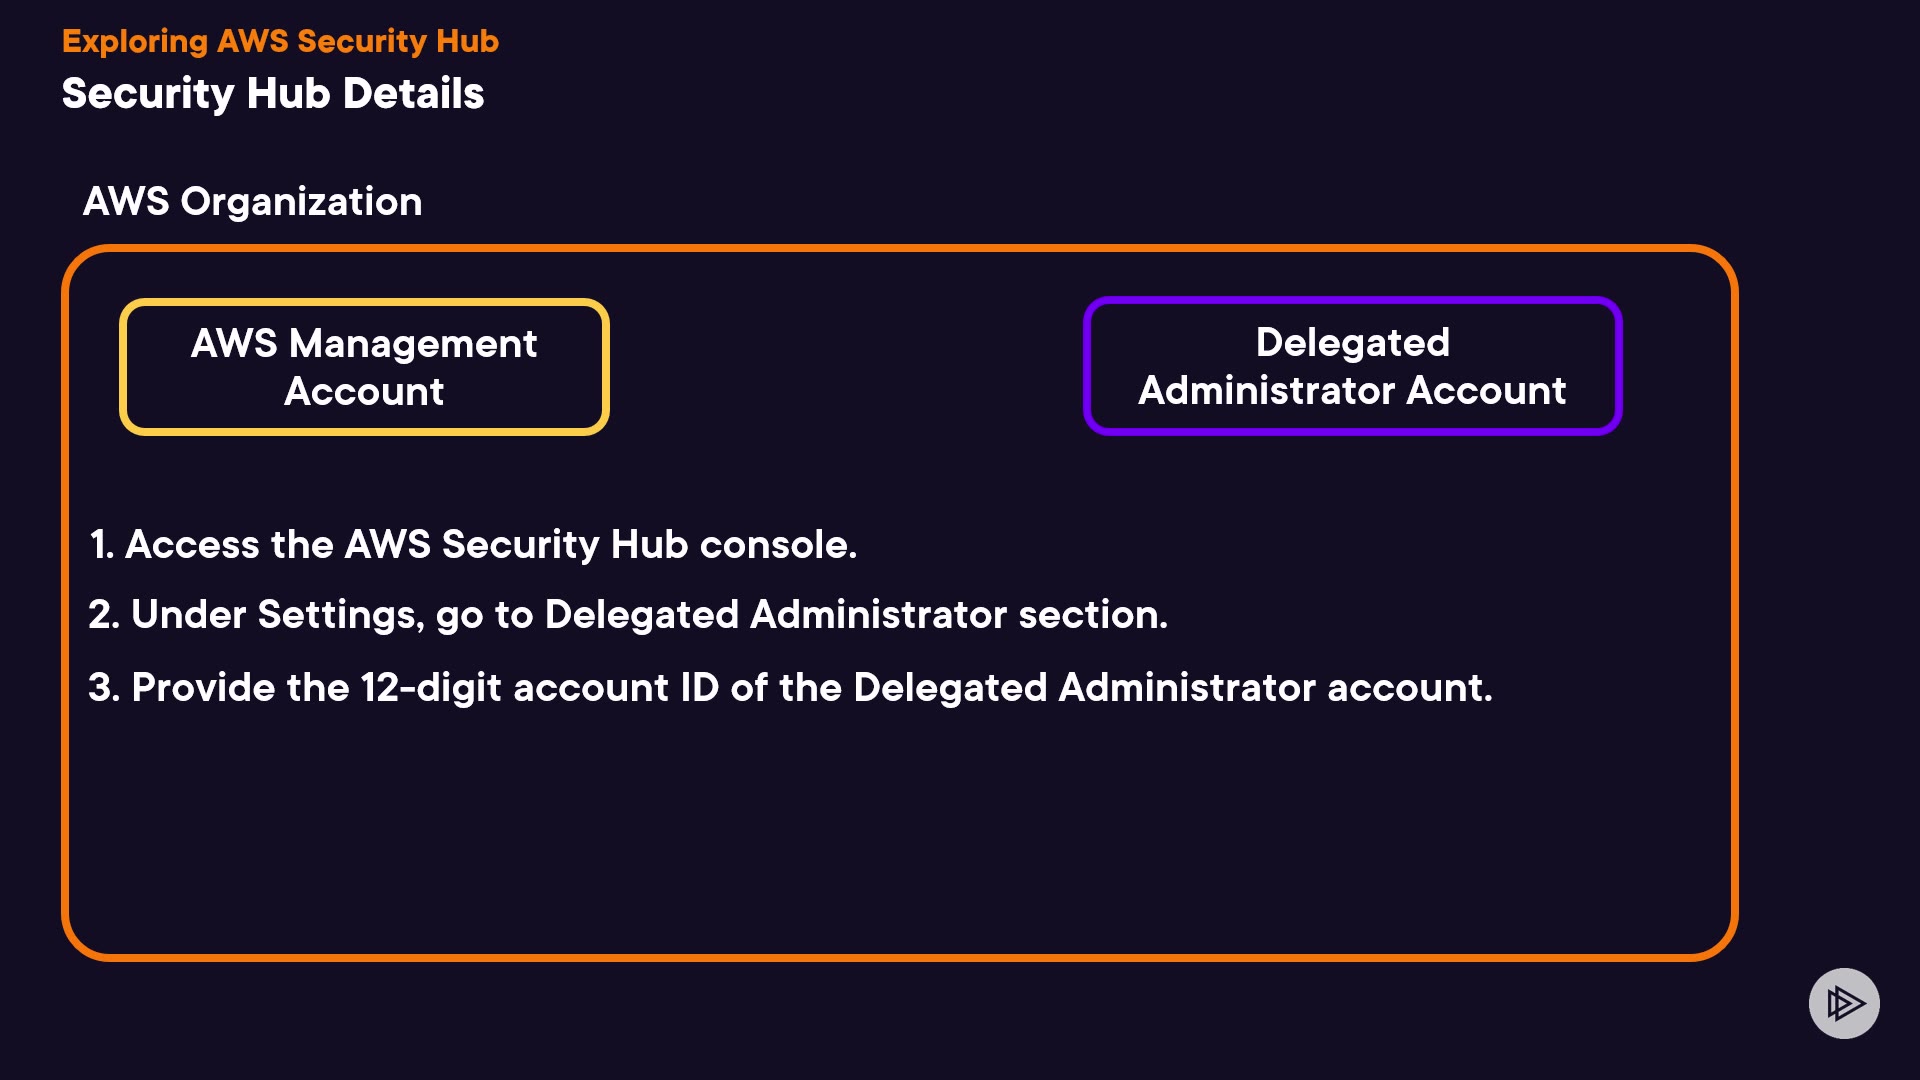Image resolution: width=1920 pixels, height=1080 pixels.
Task: Click the orange 'Exploring AWS Security Hub' heading
Action: click(x=280, y=41)
